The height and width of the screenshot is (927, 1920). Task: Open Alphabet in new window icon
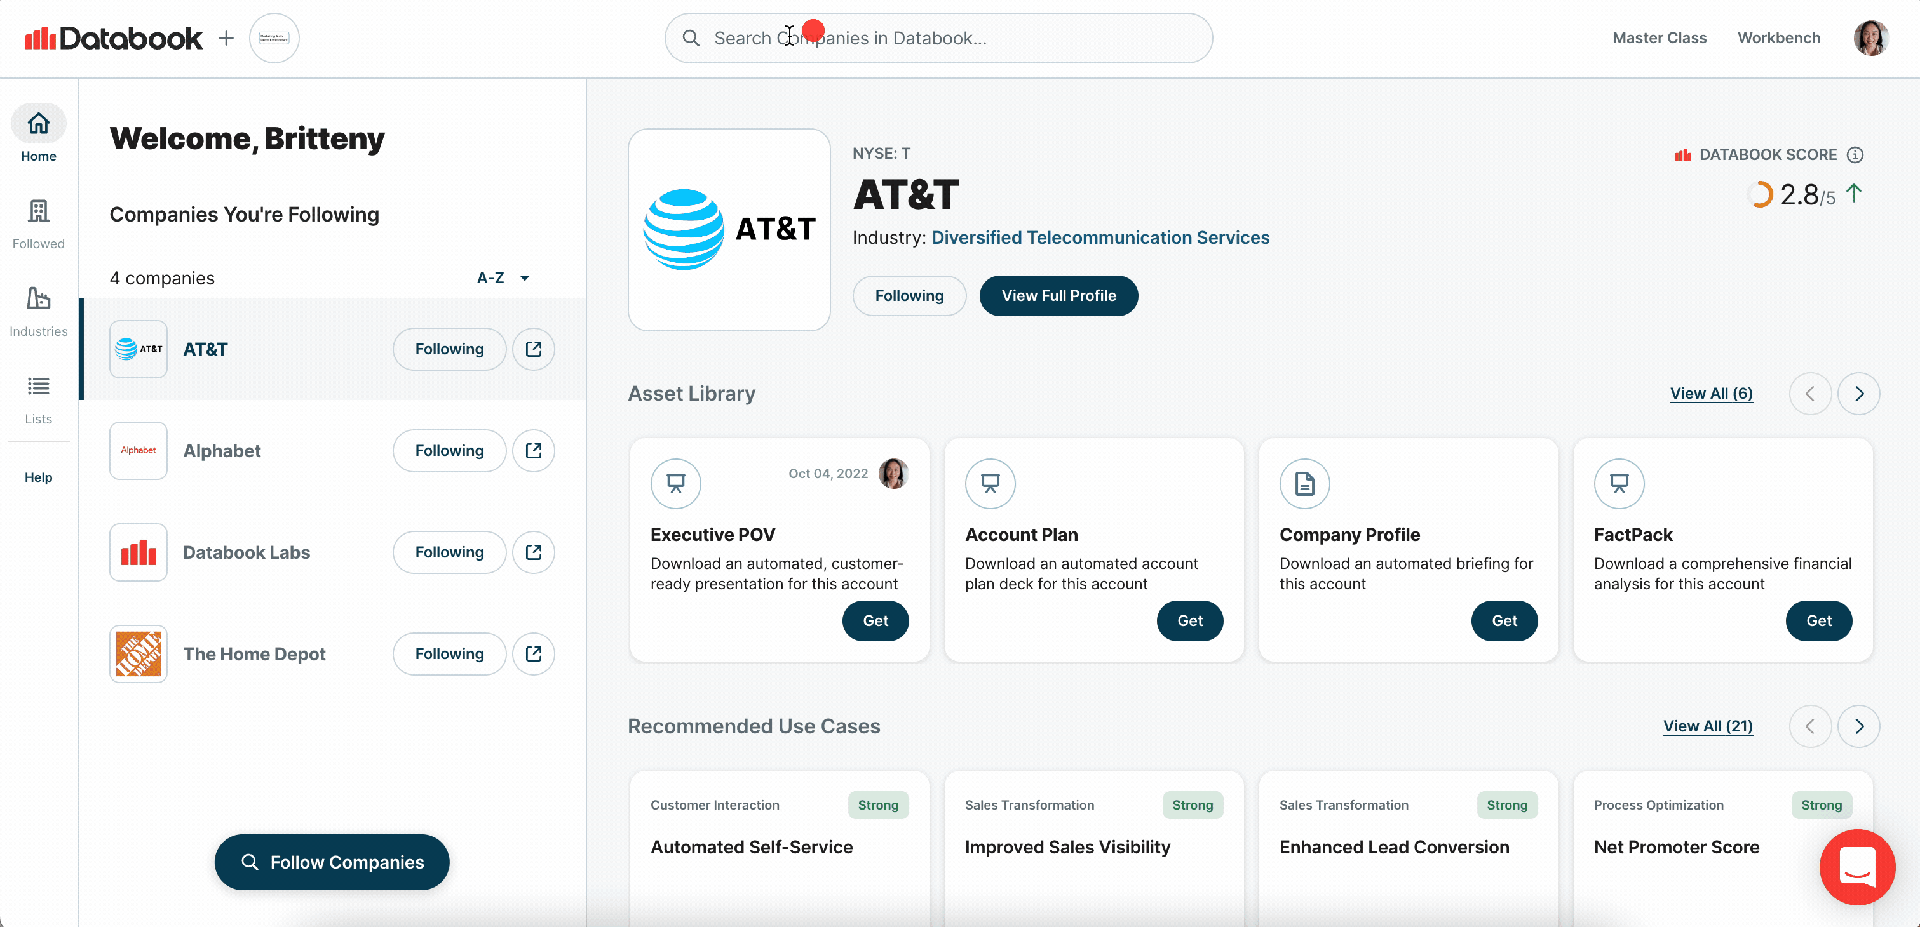[x=533, y=451]
